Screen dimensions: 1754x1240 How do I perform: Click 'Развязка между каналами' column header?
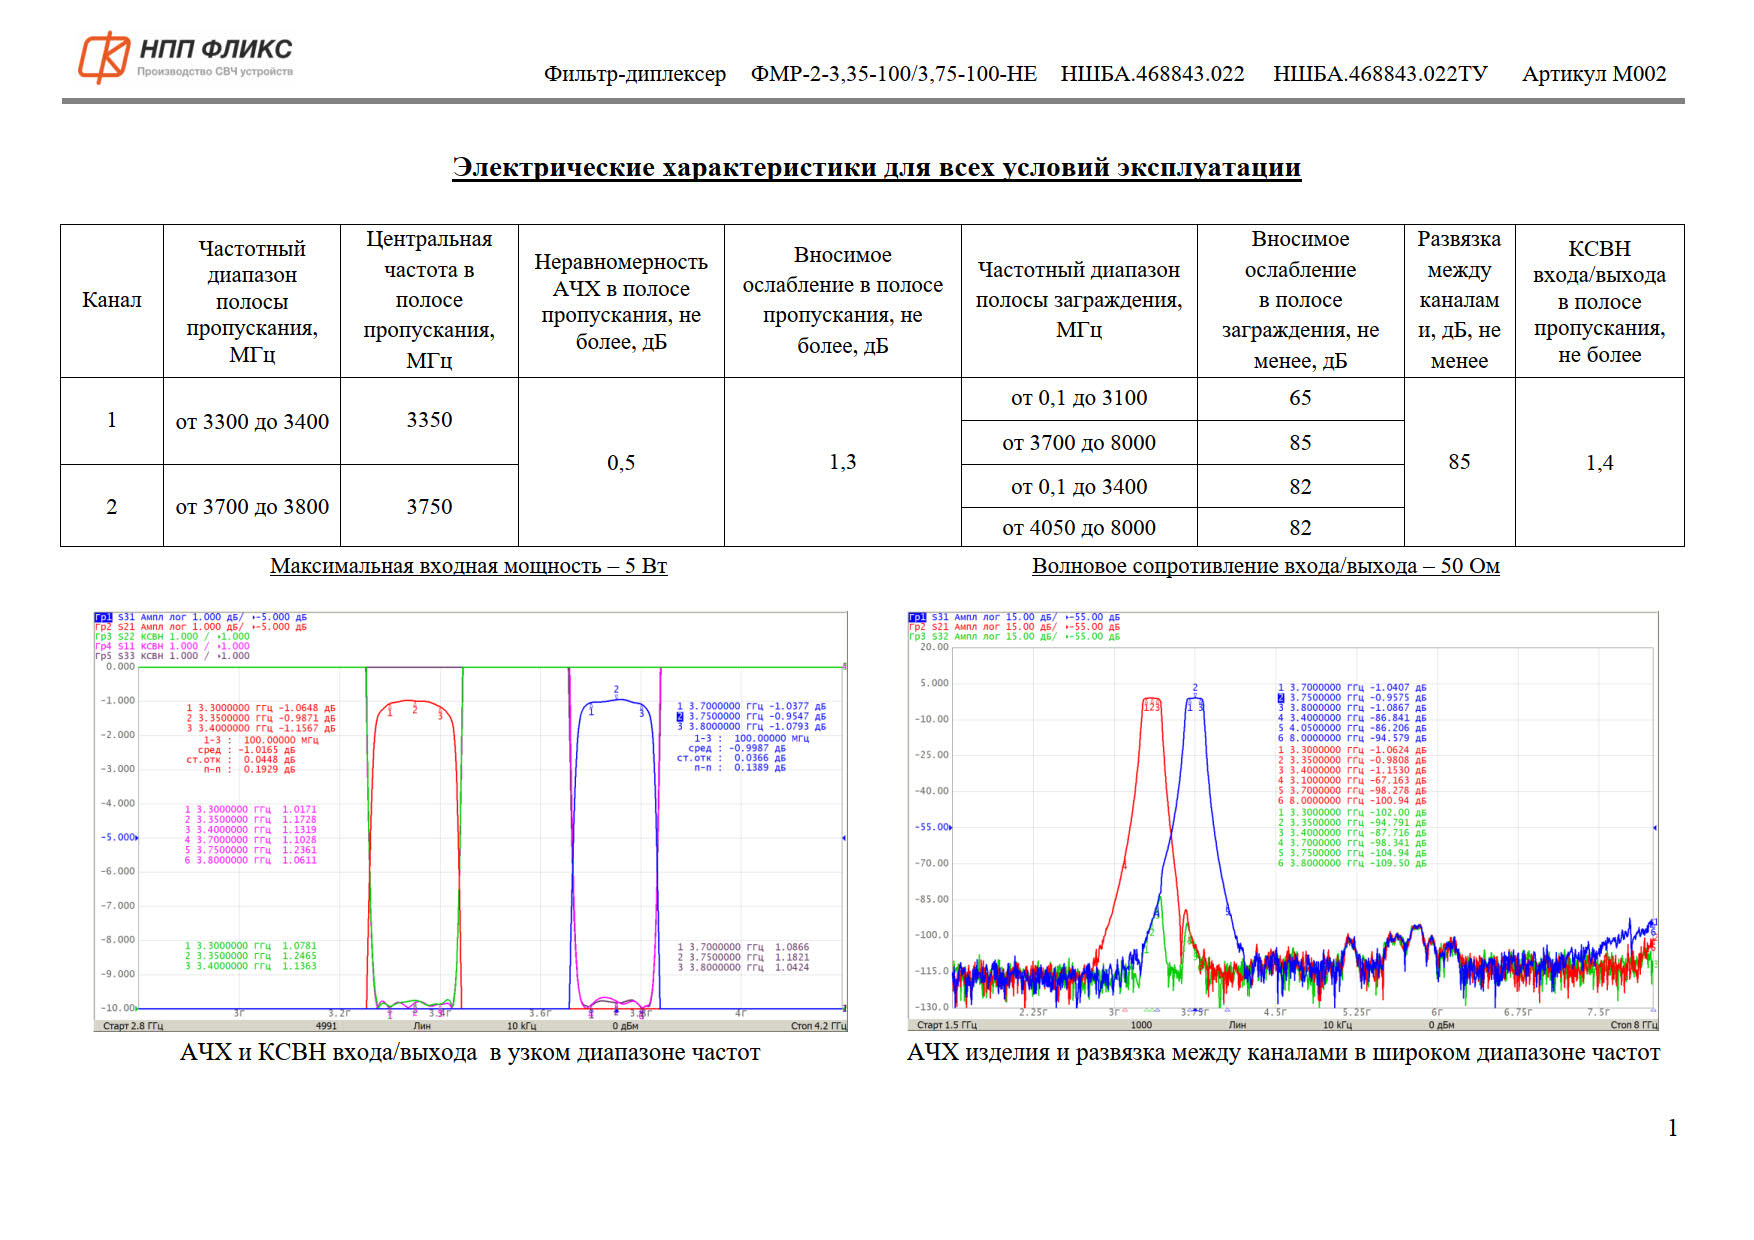coord(1459,300)
